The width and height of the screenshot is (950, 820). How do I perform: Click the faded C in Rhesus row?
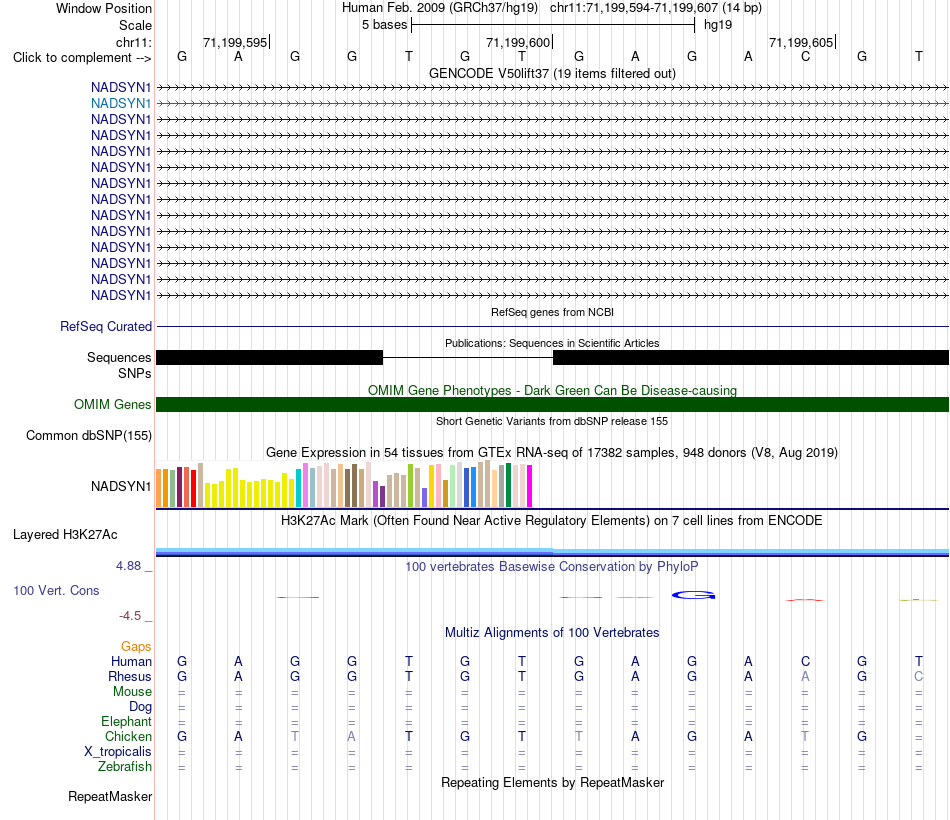point(918,676)
